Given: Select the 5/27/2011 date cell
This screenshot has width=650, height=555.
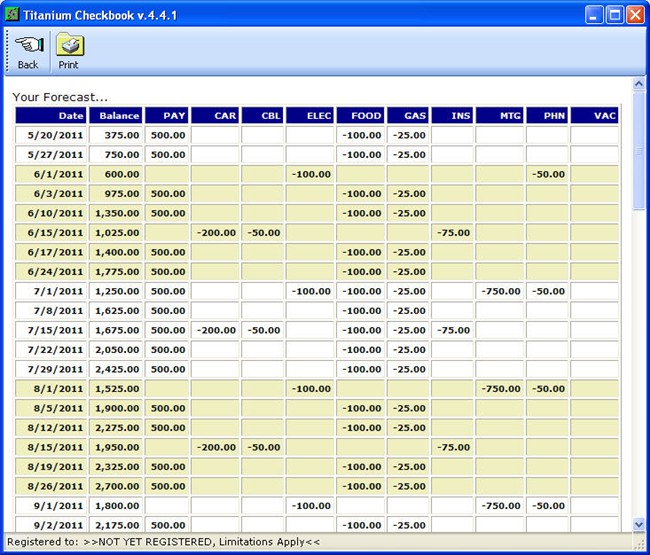Looking at the screenshot, I should point(51,155).
